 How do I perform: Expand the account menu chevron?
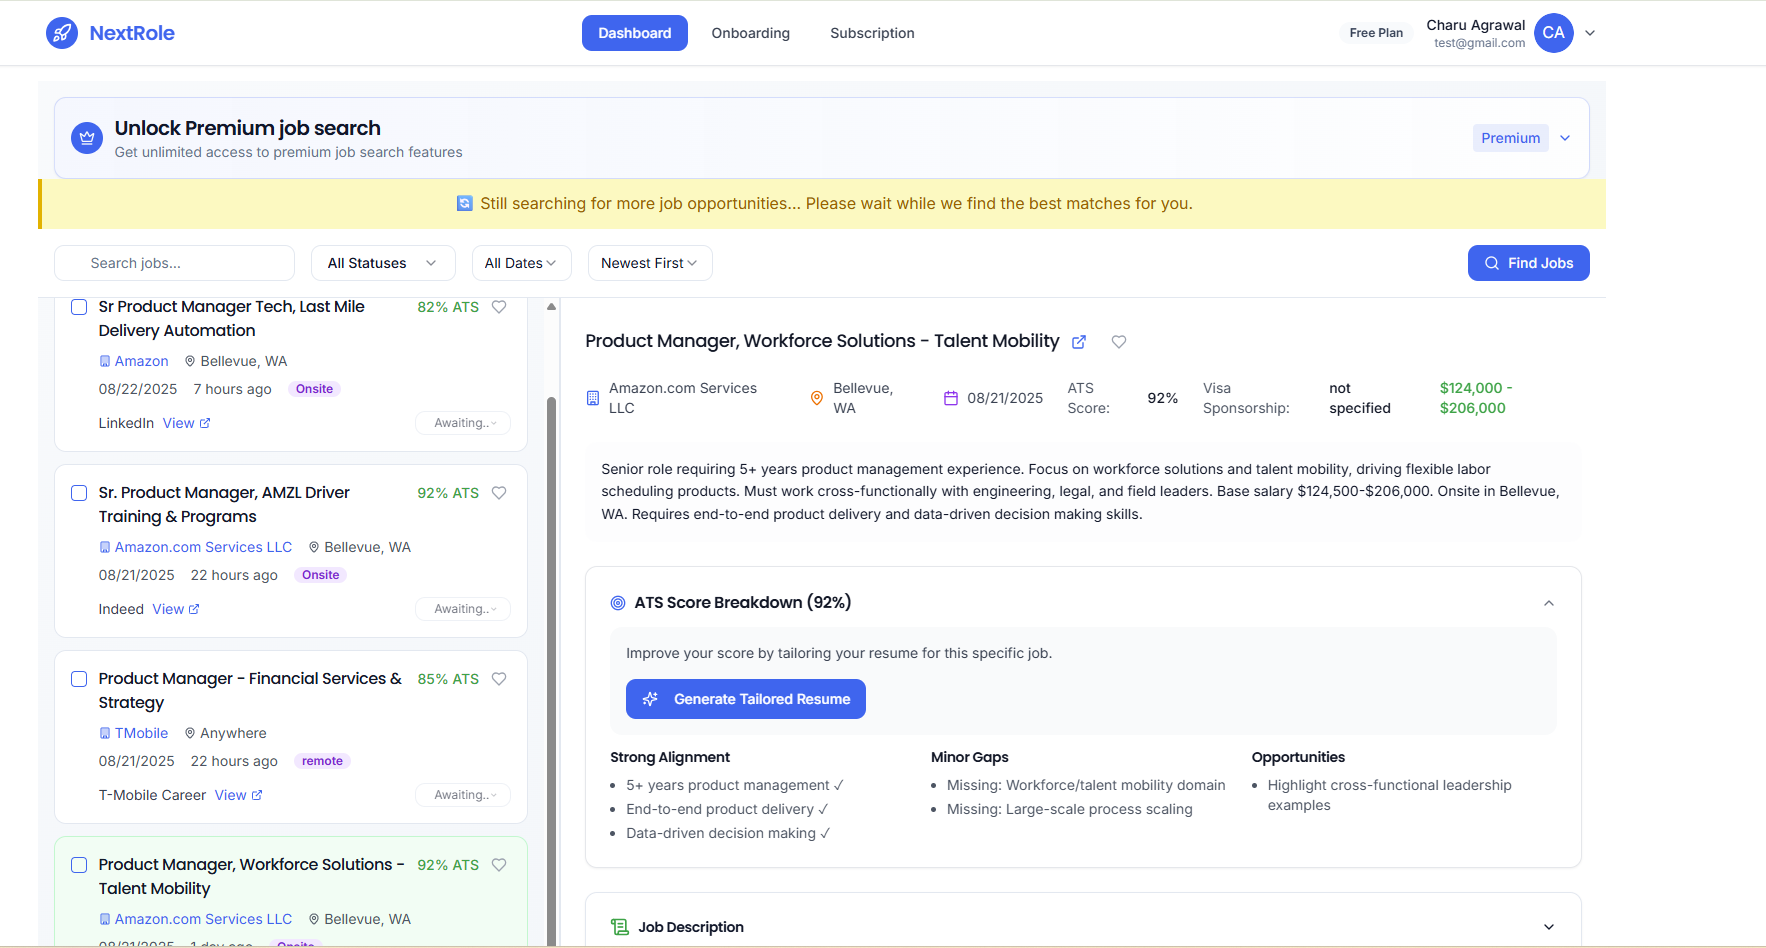[x=1590, y=33]
